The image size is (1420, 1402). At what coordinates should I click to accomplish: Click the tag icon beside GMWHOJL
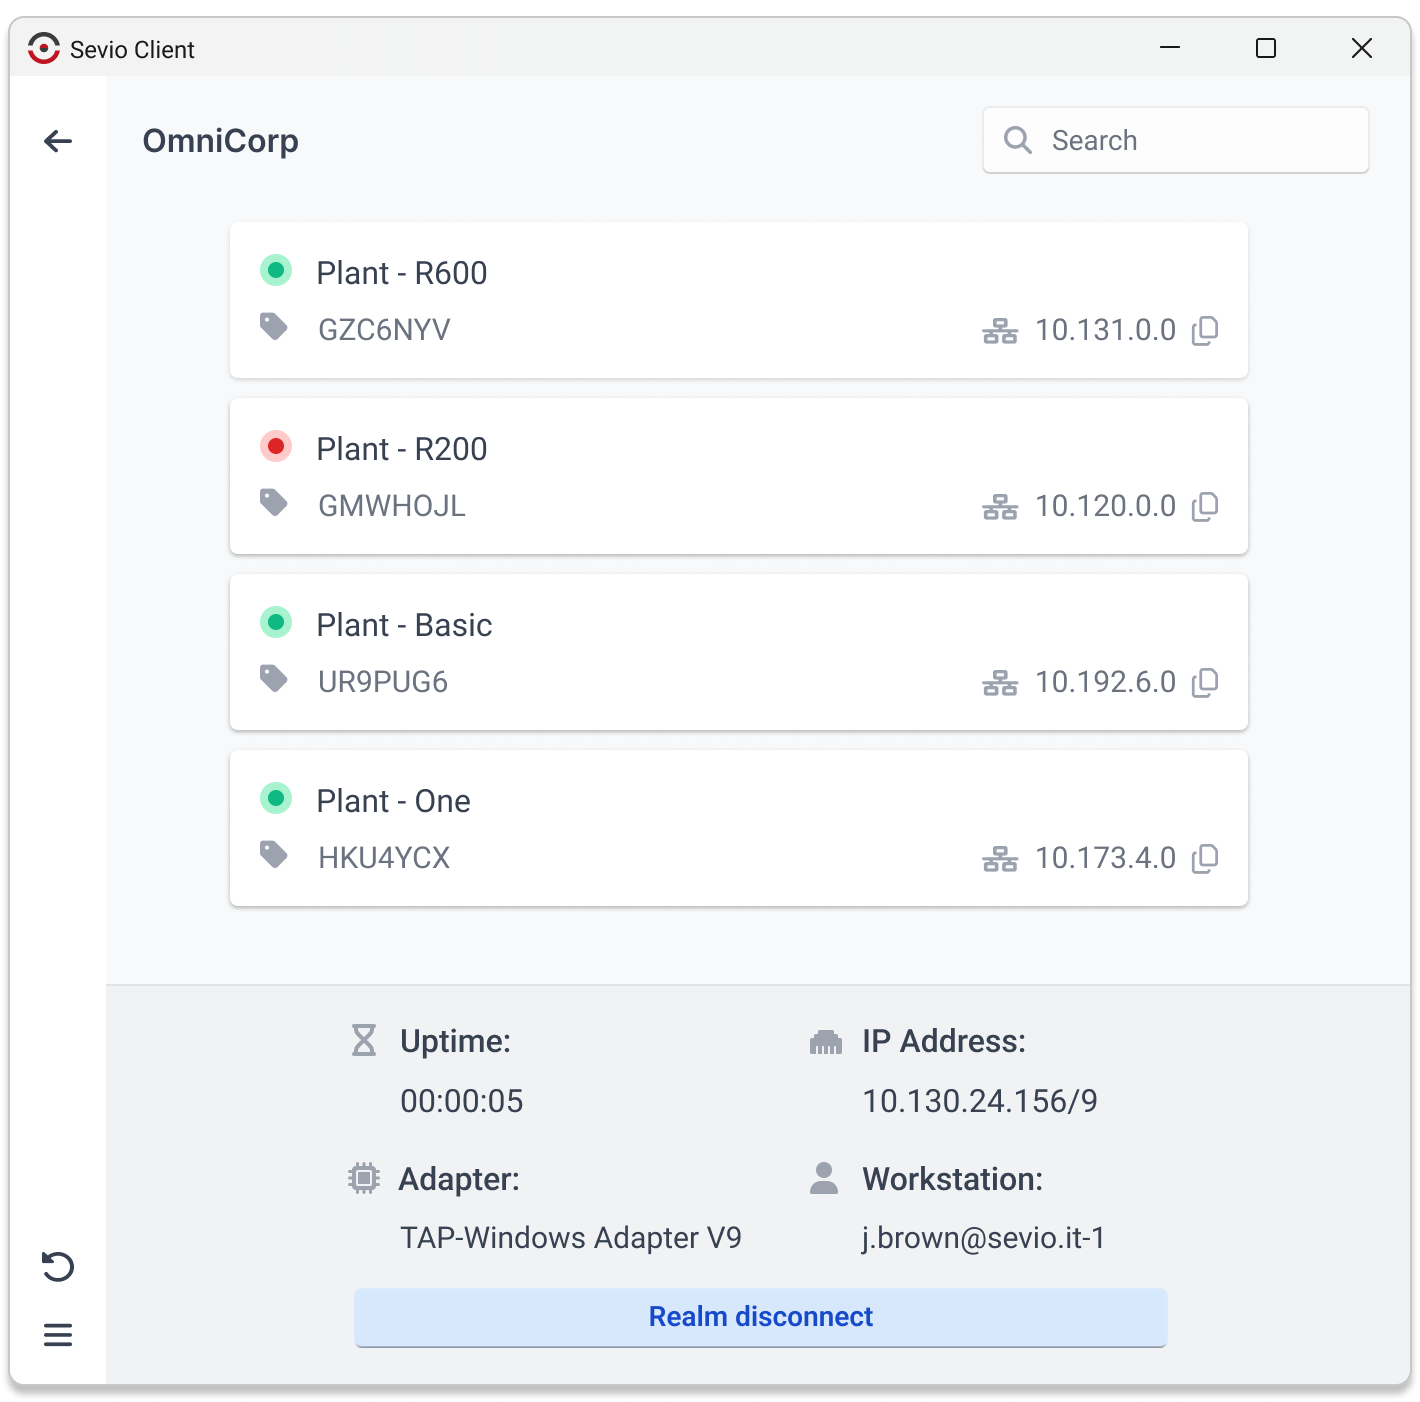(274, 502)
